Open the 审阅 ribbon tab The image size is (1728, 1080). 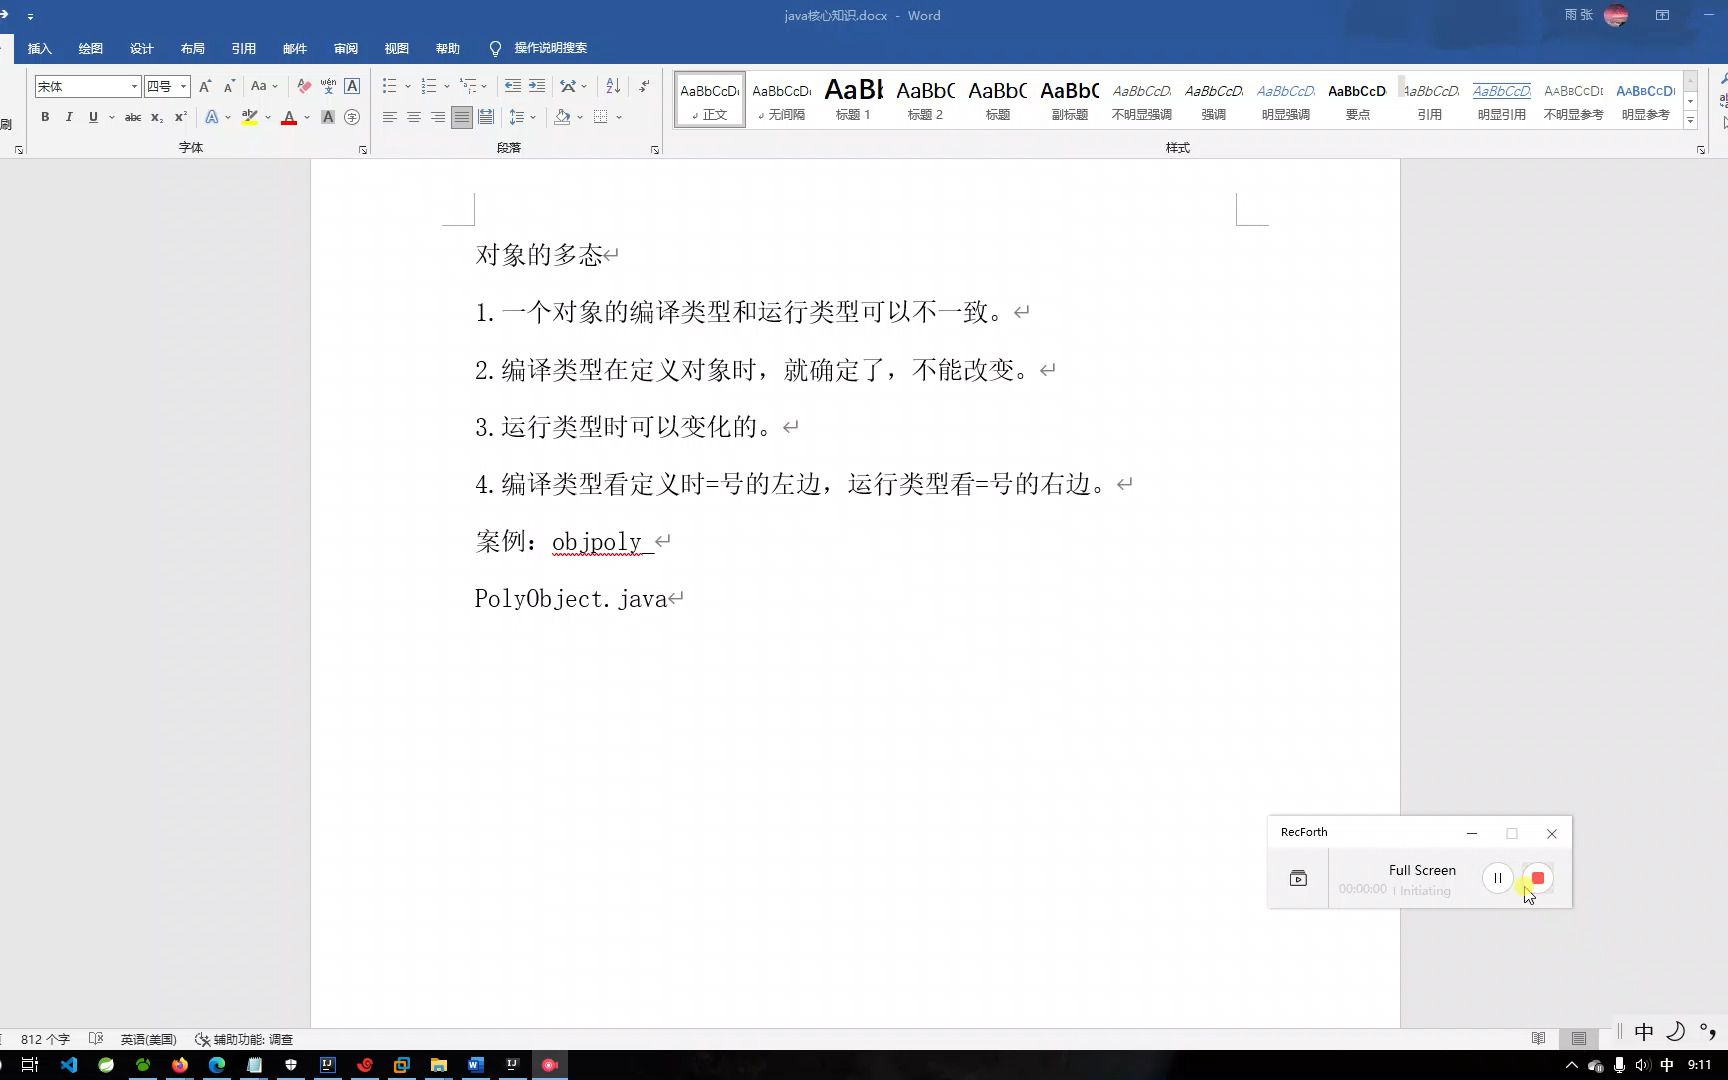346,48
